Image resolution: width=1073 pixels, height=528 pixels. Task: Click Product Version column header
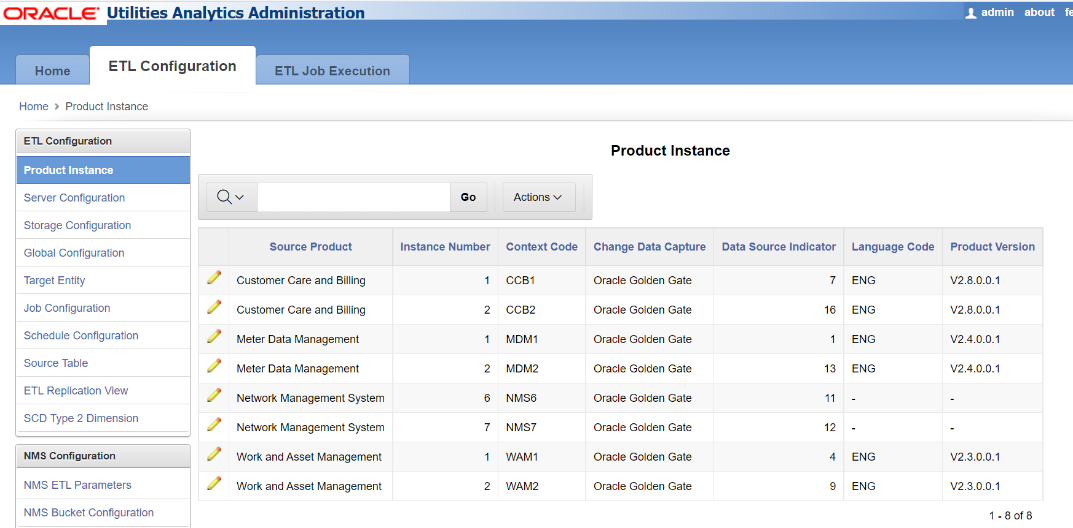(x=993, y=247)
